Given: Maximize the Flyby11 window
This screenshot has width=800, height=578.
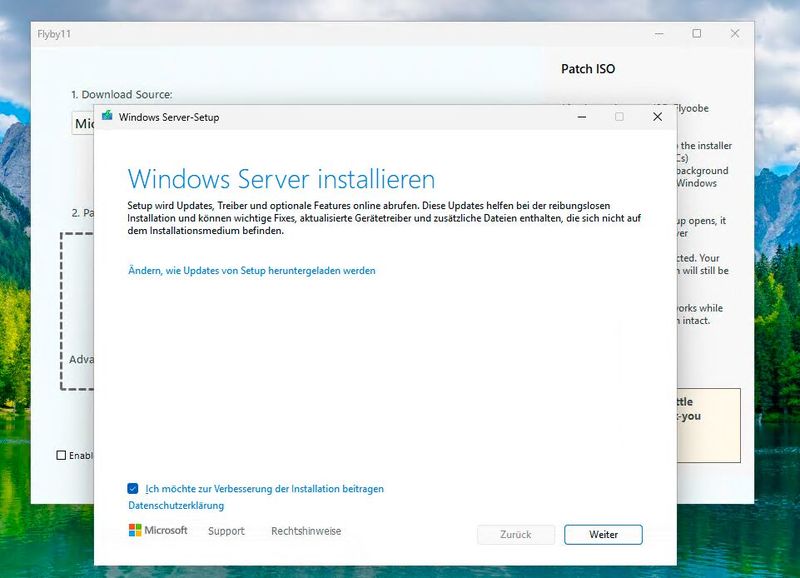Looking at the screenshot, I should [696, 34].
